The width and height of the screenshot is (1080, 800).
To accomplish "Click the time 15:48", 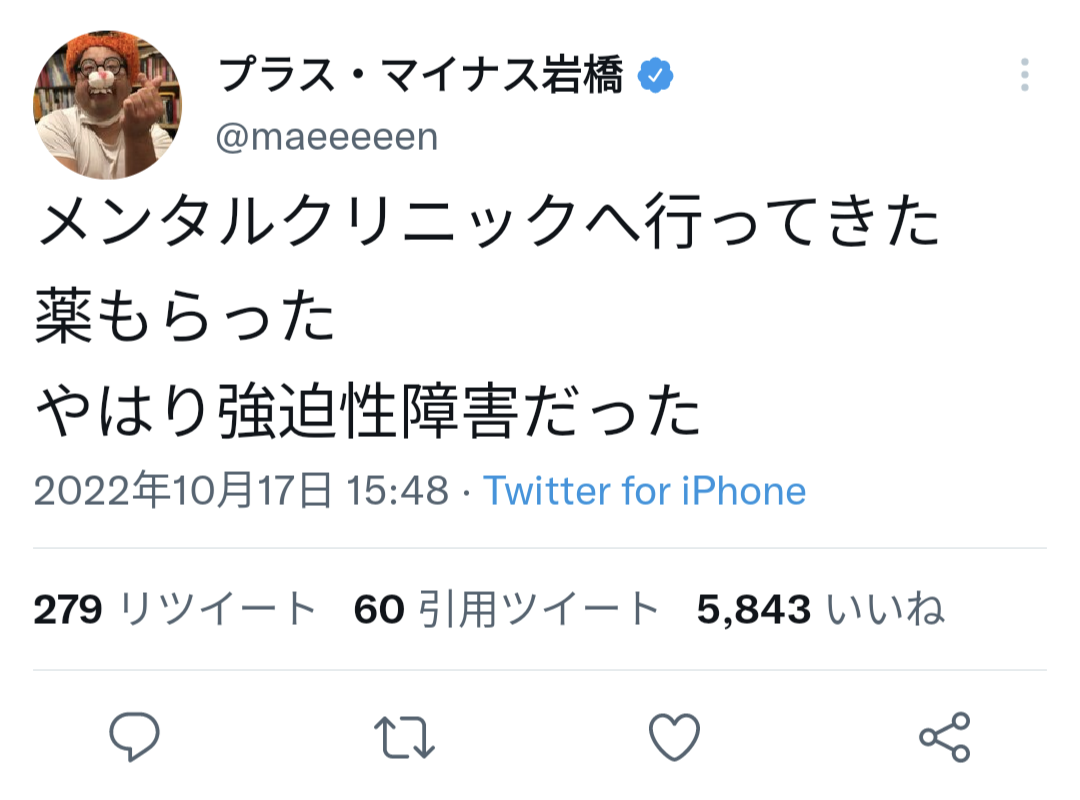I will tap(397, 491).
